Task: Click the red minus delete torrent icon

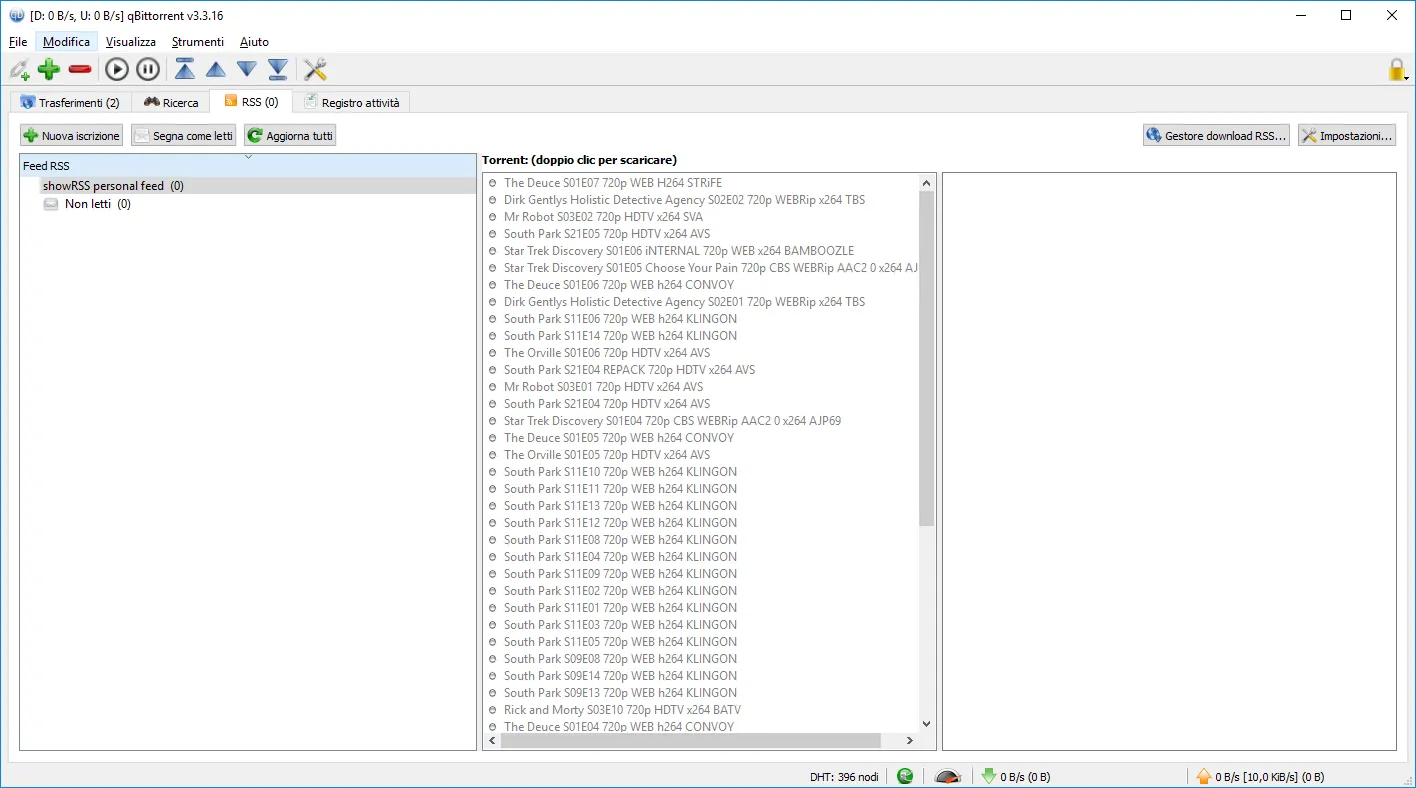Action: 80,69
